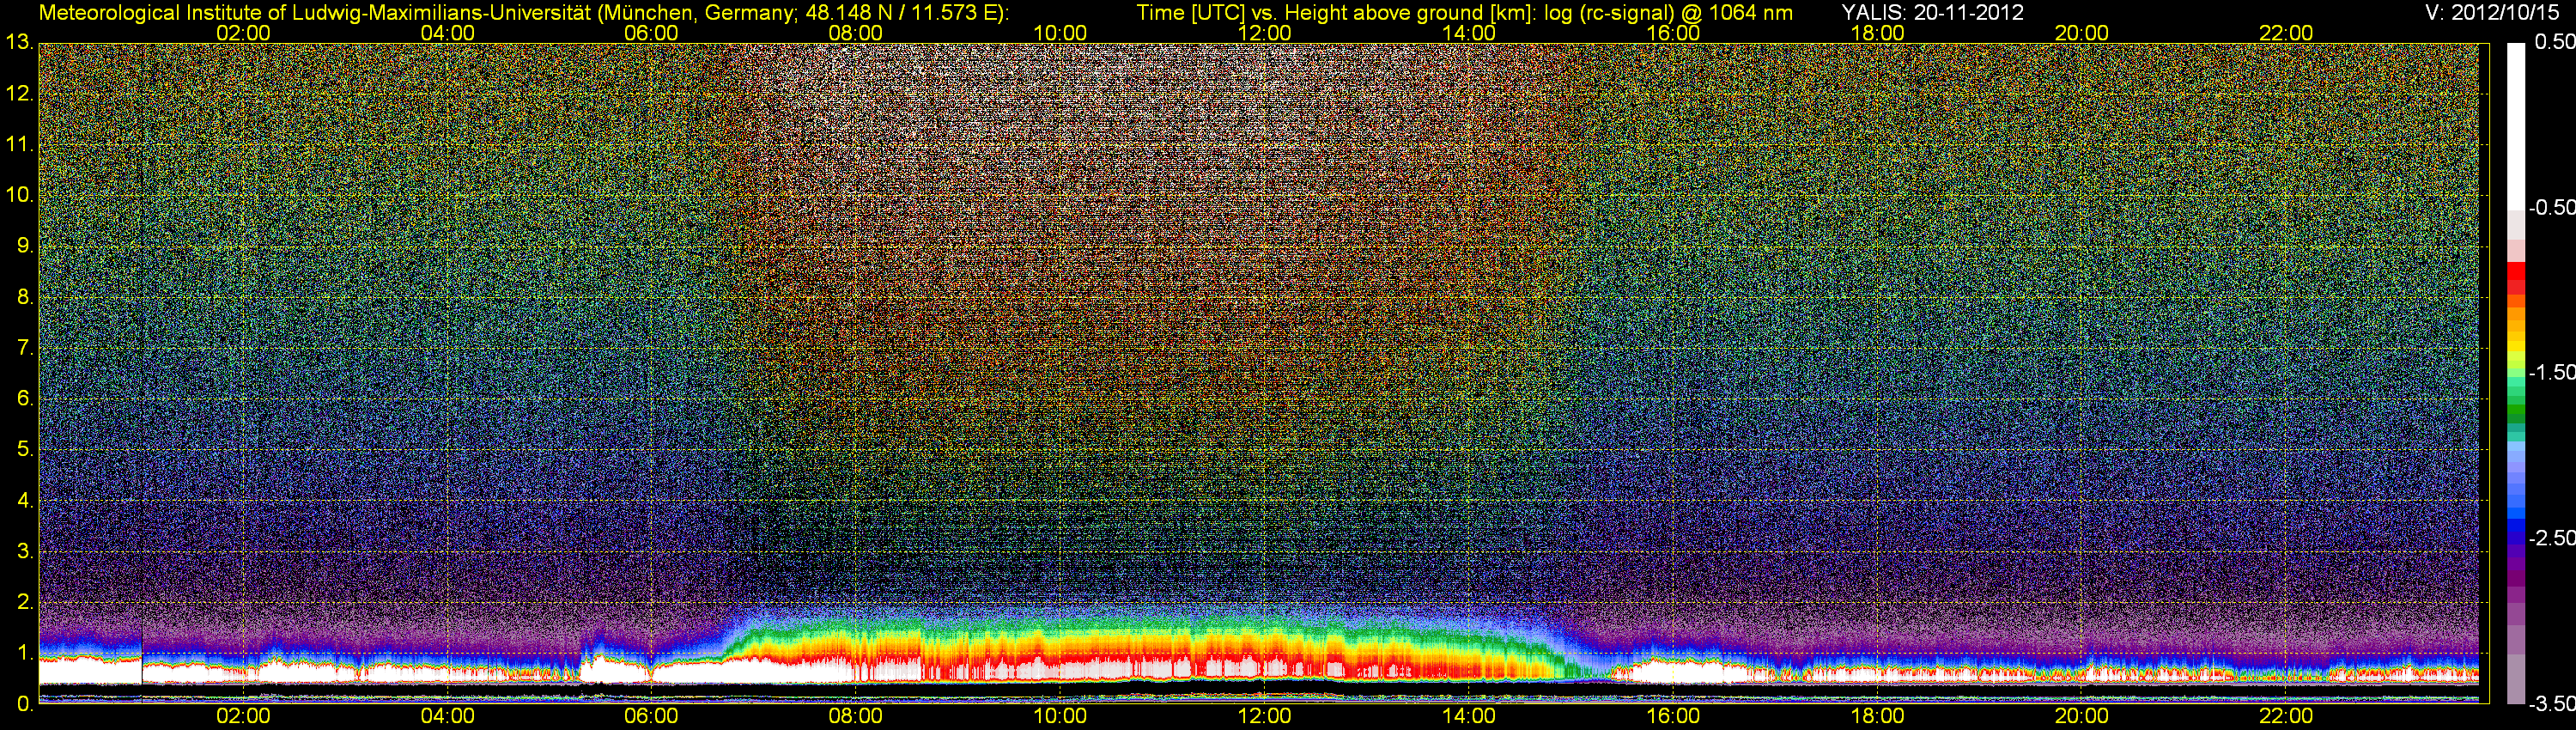2576x730 pixels.
Task: Click "02:00" on the lower time axis
Action: 243,716
